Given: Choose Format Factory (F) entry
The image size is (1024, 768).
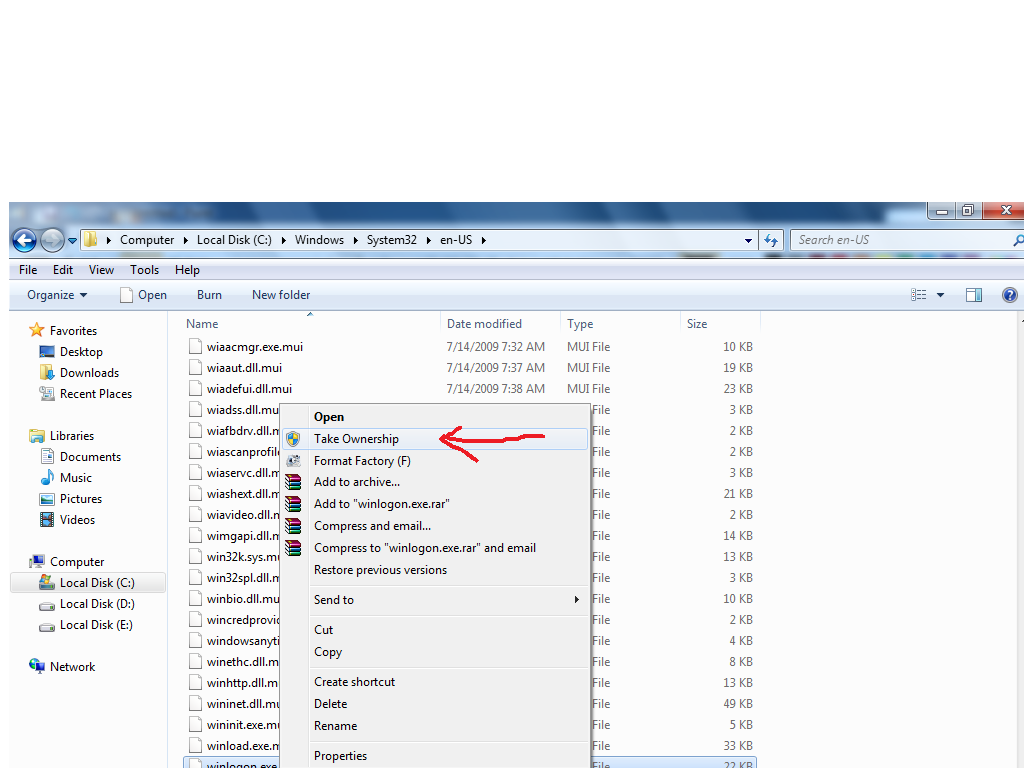Looking at the screenshot, I should pos(434,460).
